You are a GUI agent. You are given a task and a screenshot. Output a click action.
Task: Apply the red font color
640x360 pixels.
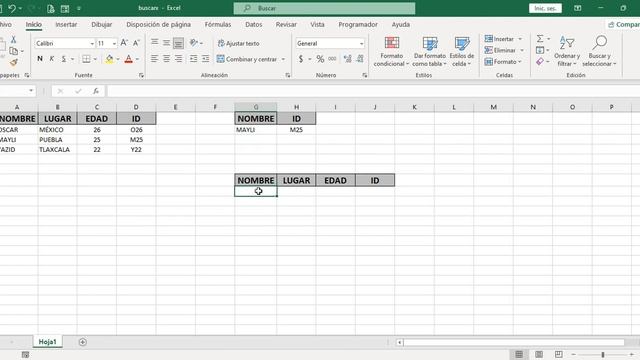click(129, 59)
